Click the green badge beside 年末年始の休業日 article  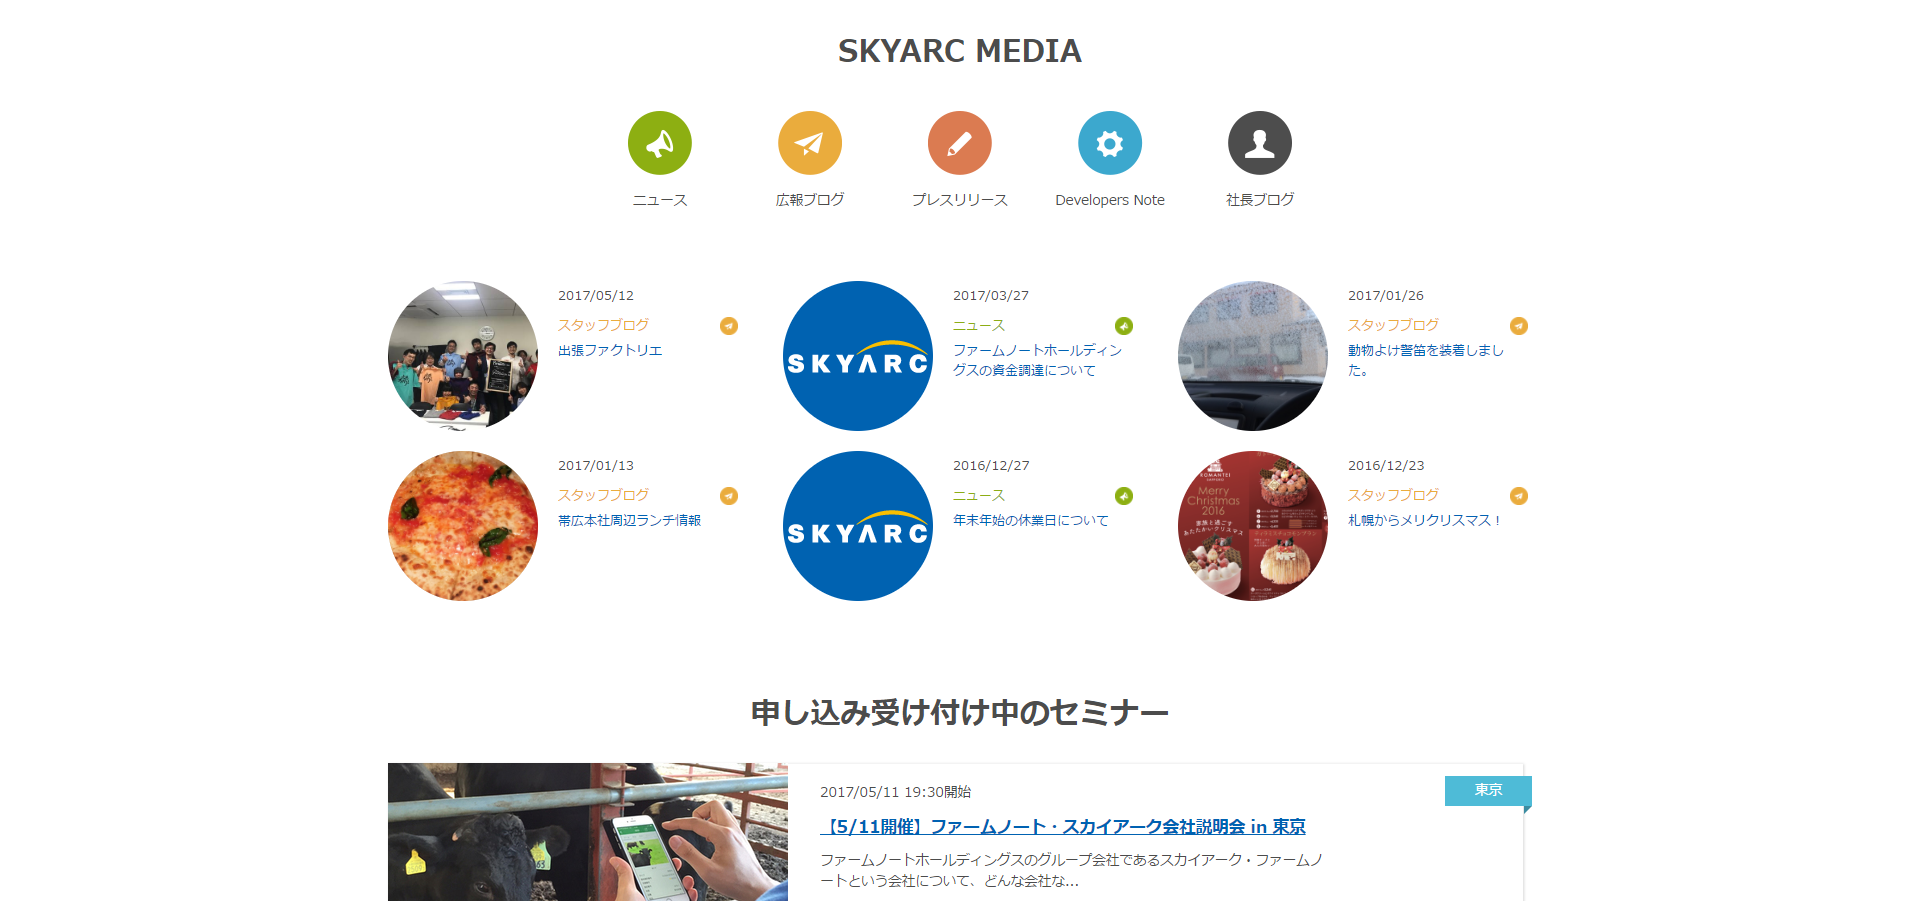[x=1125, y=495]
